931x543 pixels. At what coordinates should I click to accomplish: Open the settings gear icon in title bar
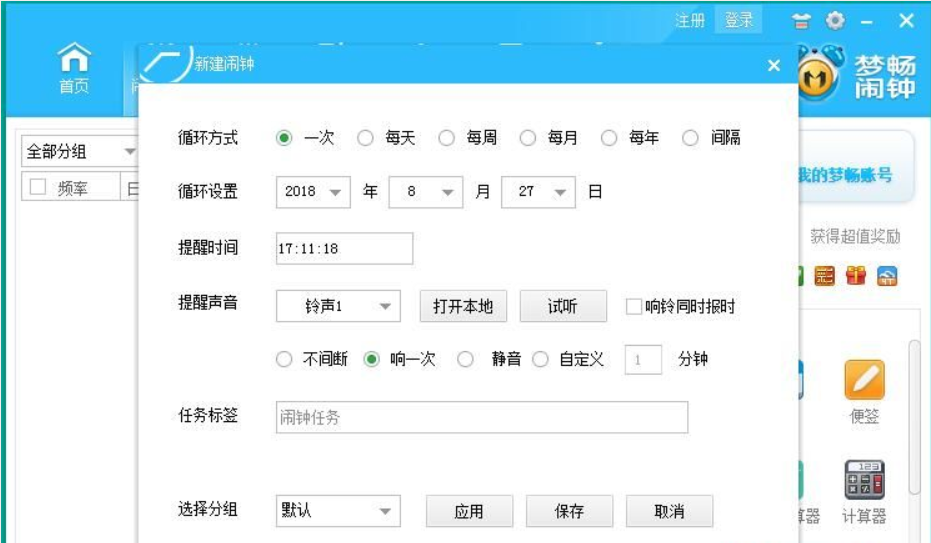(x=835, y=21)
